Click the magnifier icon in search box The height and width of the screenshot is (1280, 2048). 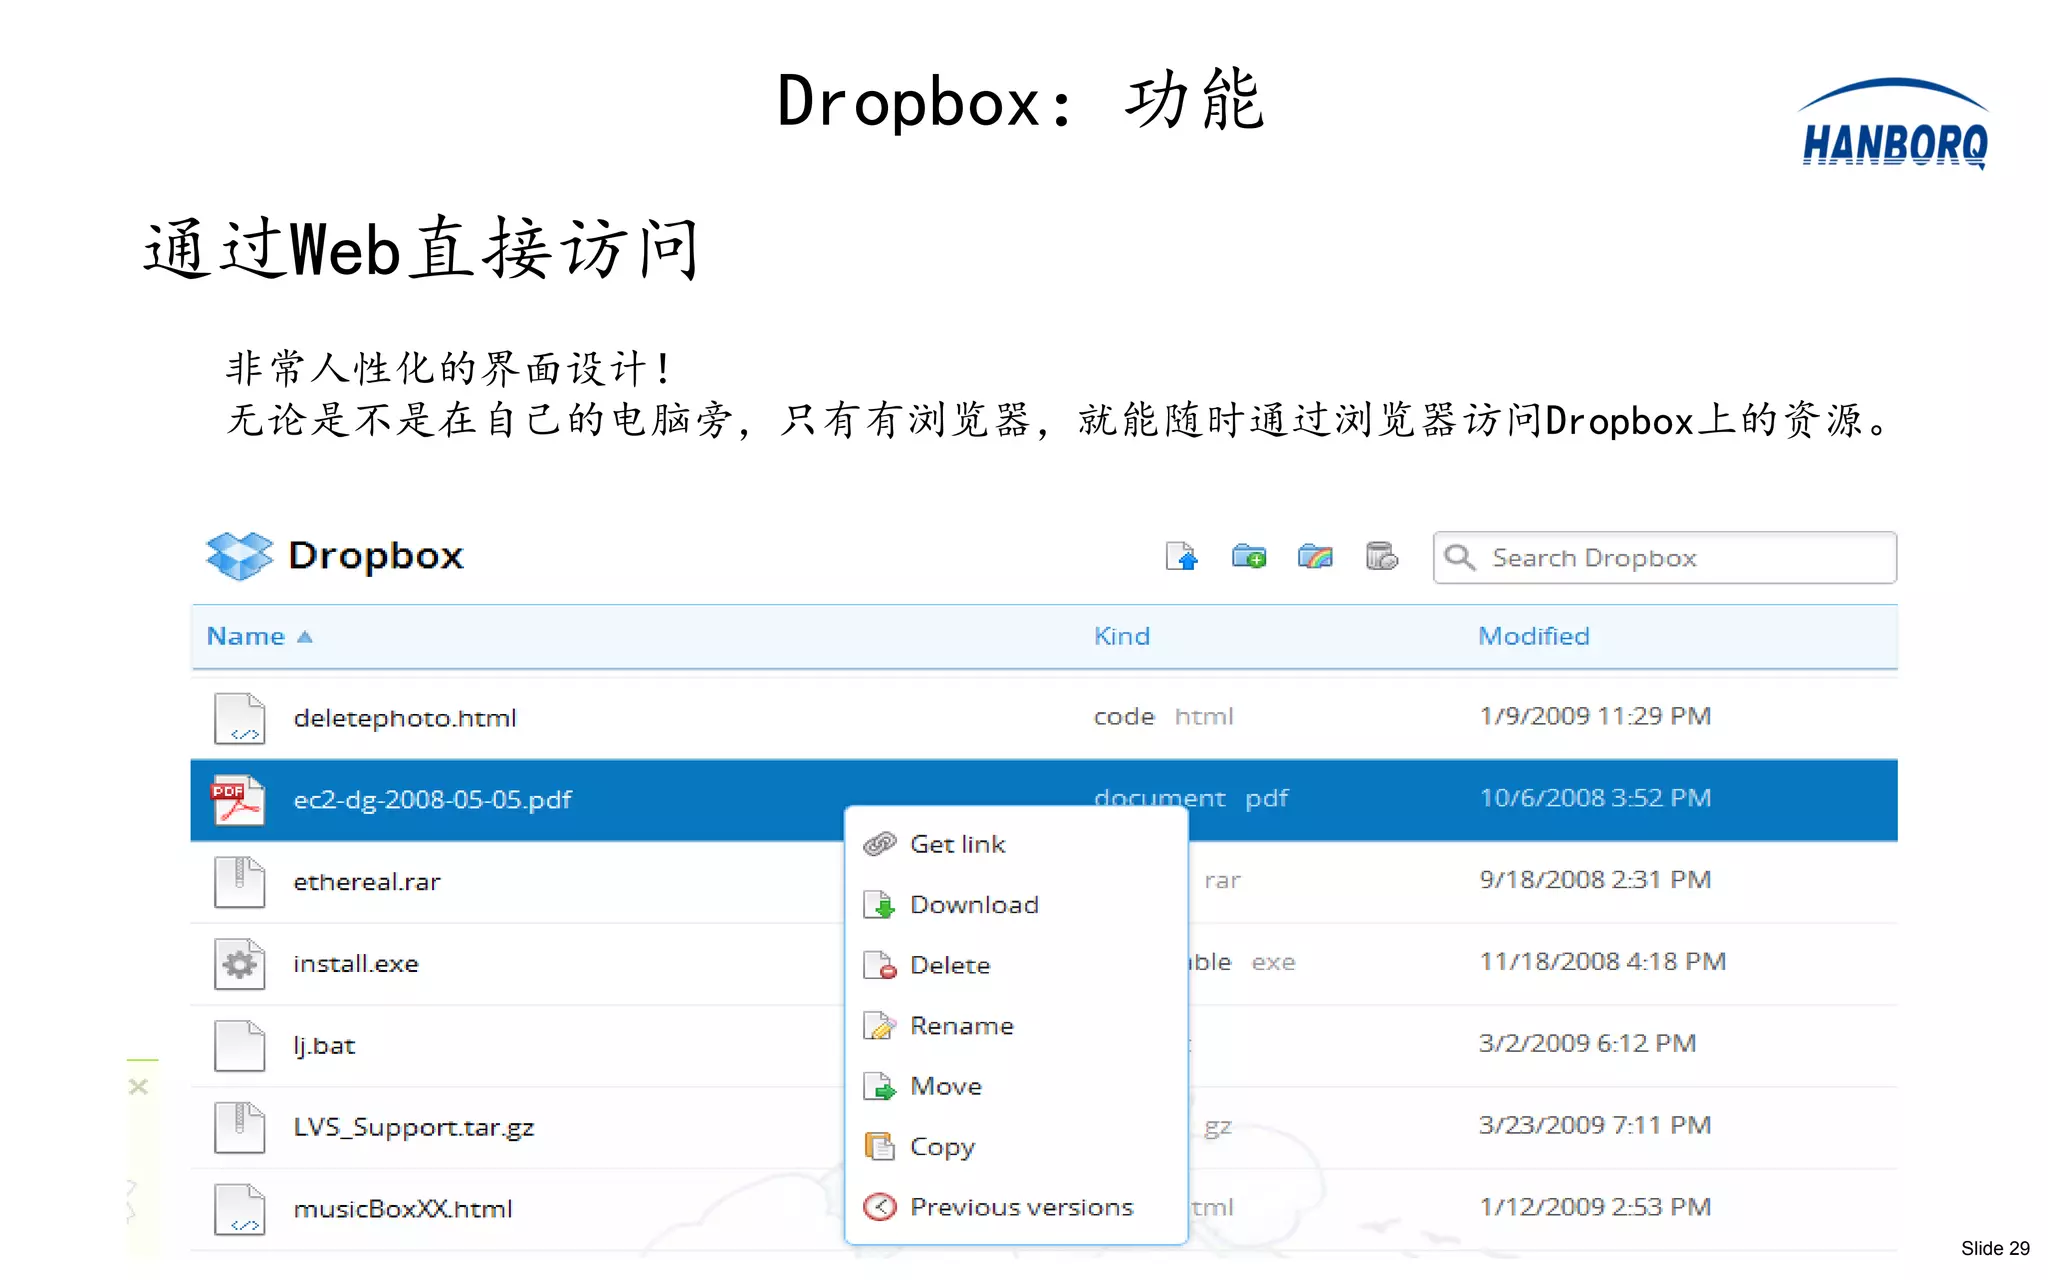(x=1460, y=557)
